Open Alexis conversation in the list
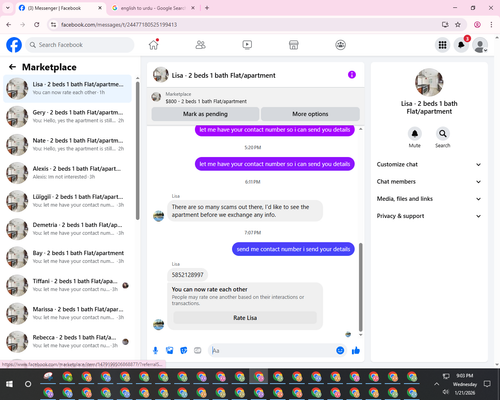 coord(68,173)
